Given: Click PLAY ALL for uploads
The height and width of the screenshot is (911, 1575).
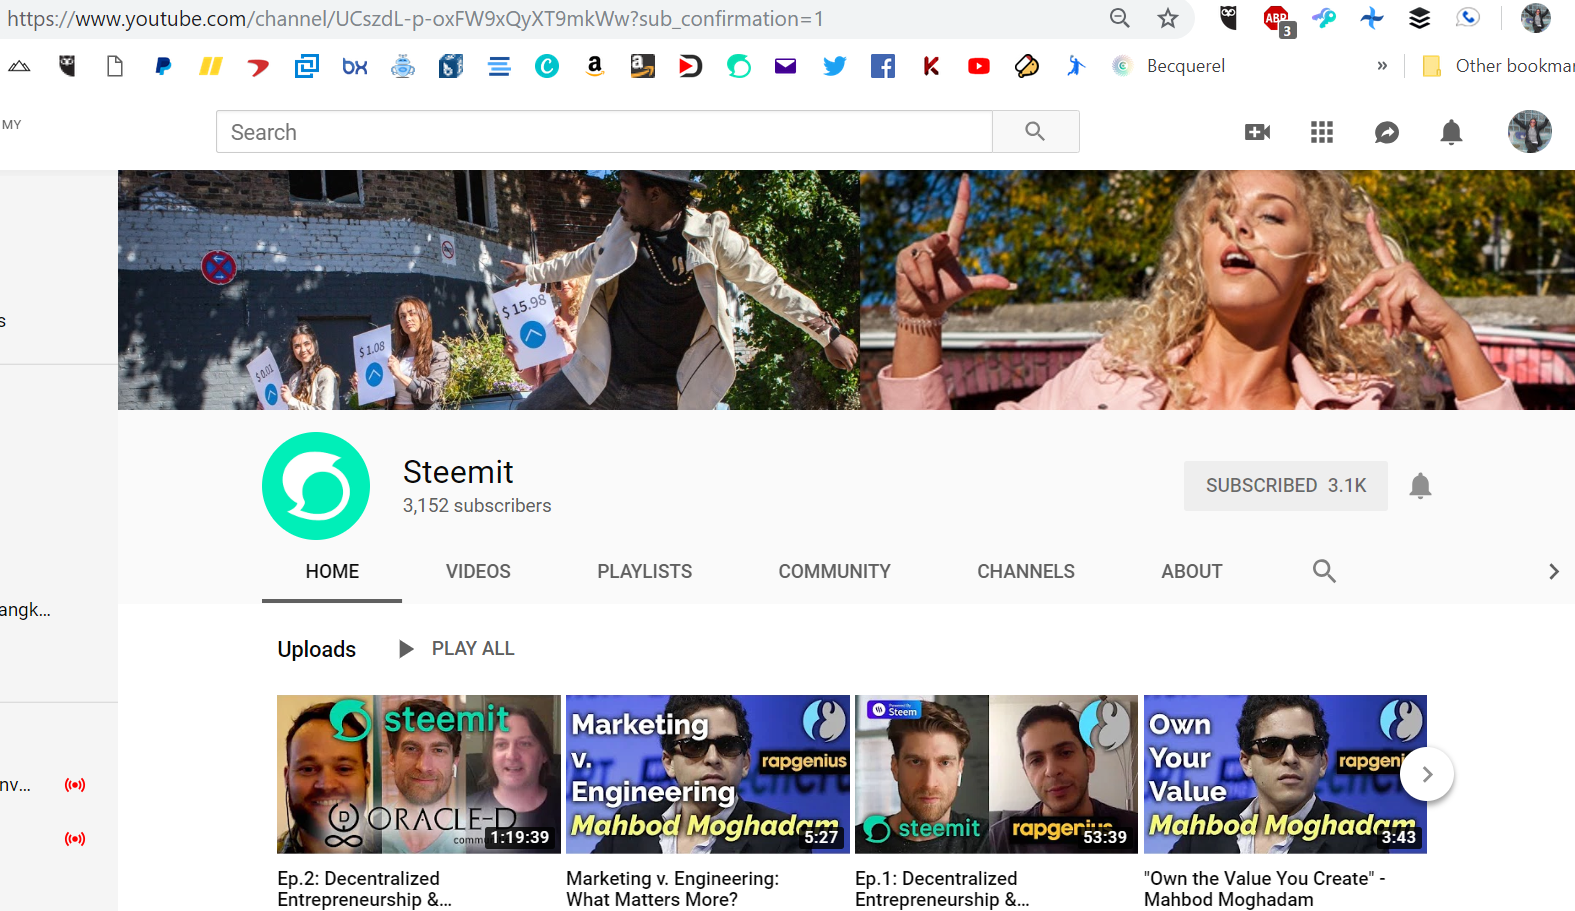Looking at the screenshot, I should [x=456, y=649].
